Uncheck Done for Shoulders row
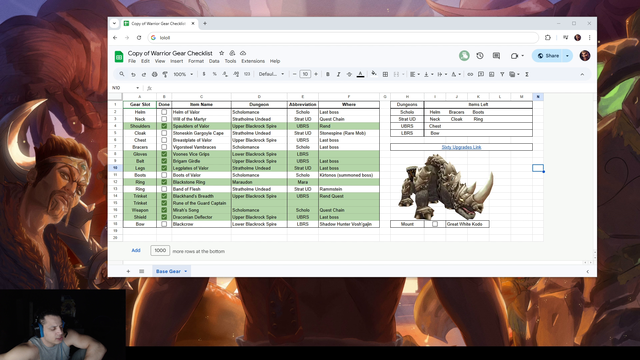Viewport: 640px width, 360px height. coord(164,126)
